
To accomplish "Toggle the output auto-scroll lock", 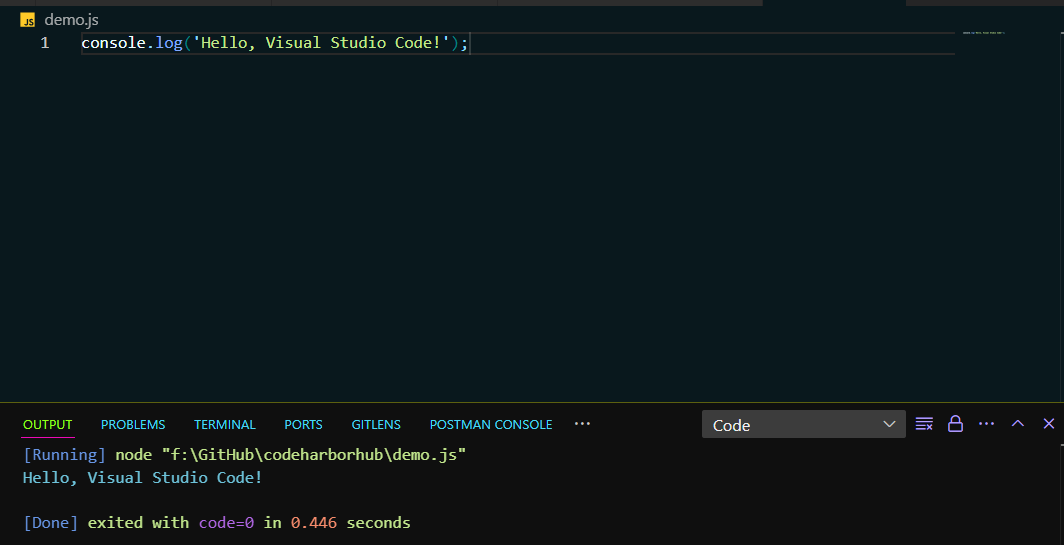I will pyautogui.click(x=955, y=424).
